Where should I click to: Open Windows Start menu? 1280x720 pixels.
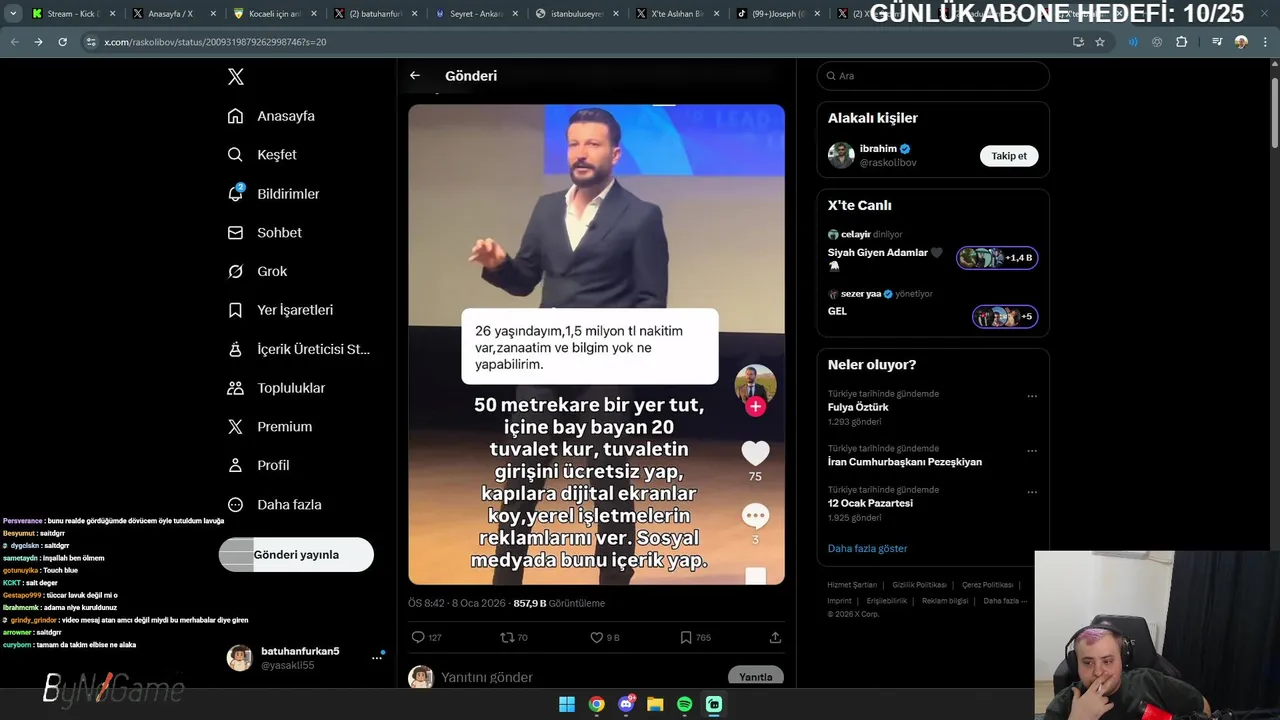point(567,704)
